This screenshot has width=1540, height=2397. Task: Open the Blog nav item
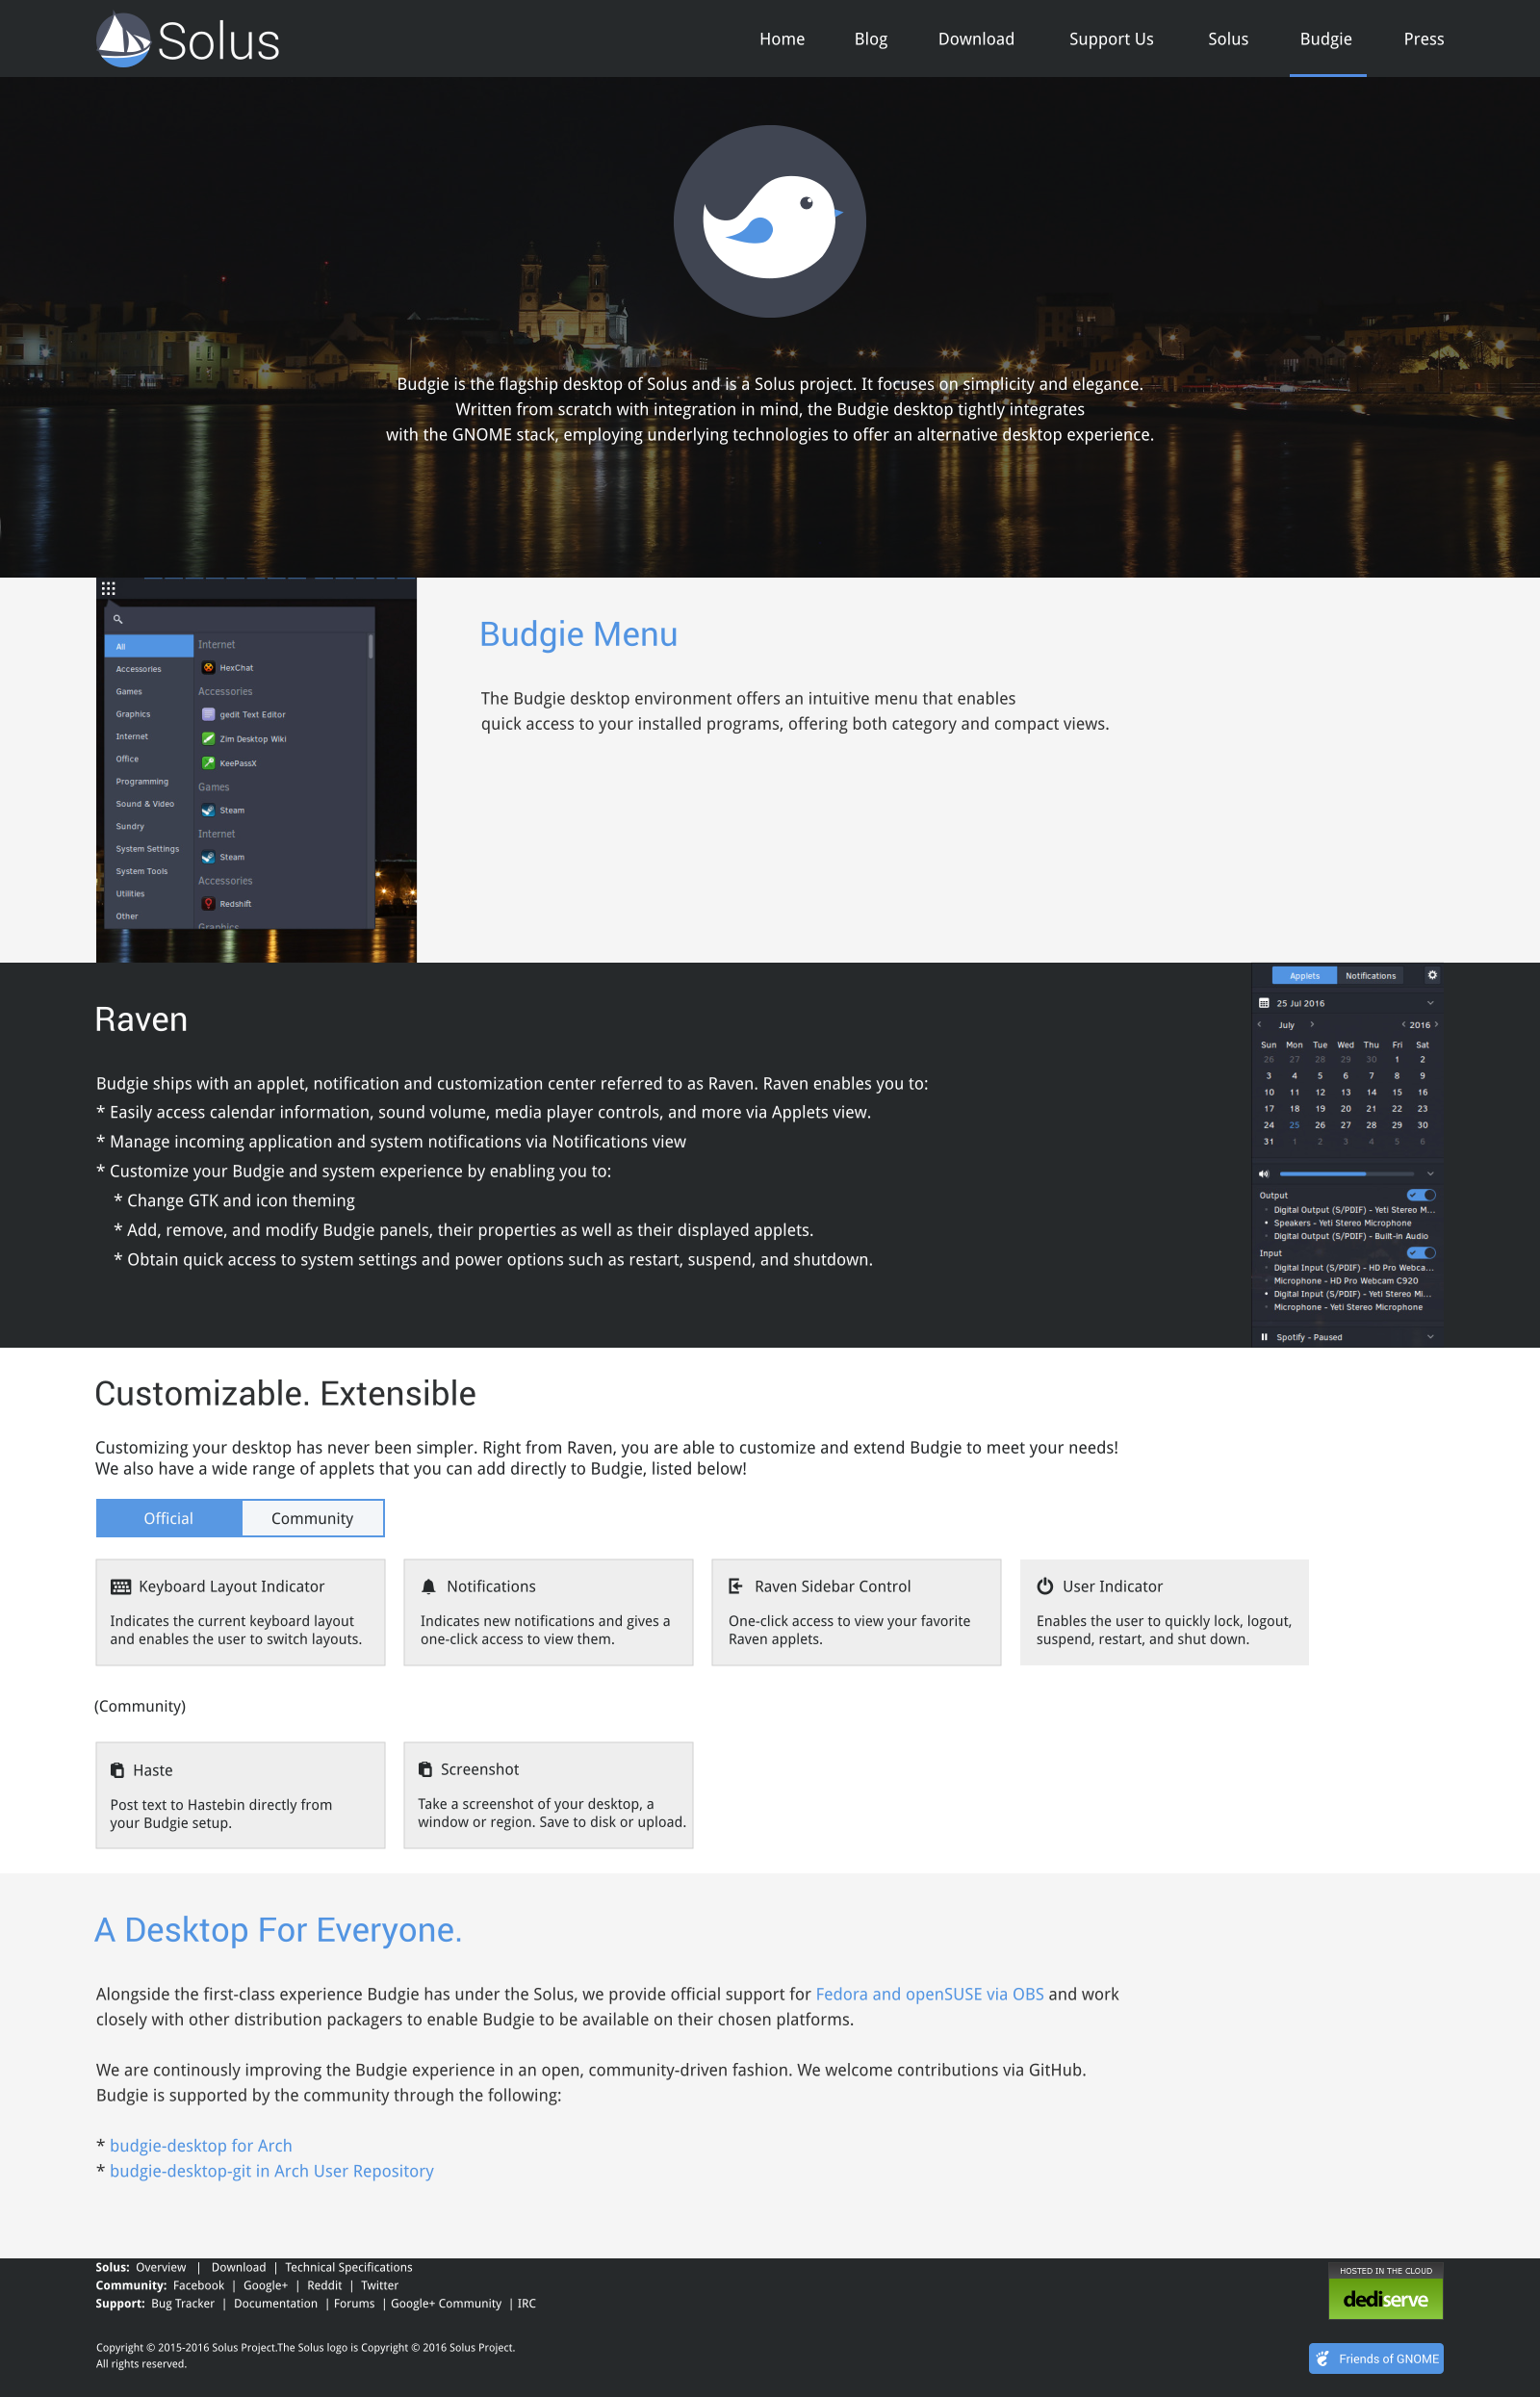pos(871,39)
